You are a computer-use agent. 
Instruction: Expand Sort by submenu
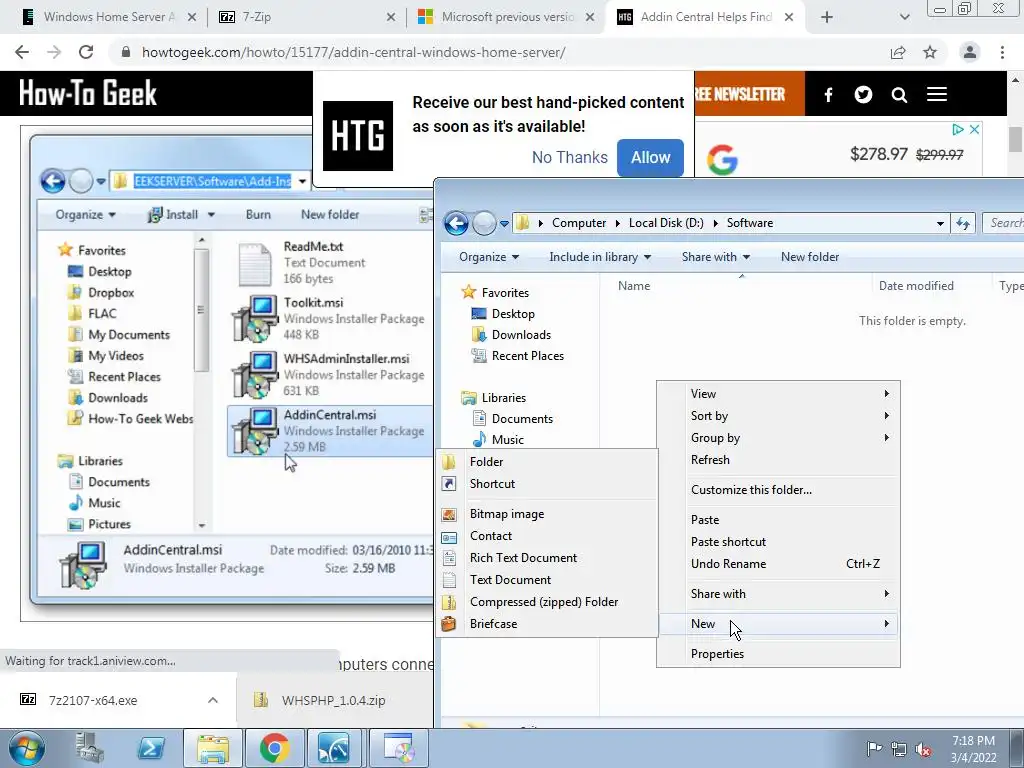(x=778, y=416)
